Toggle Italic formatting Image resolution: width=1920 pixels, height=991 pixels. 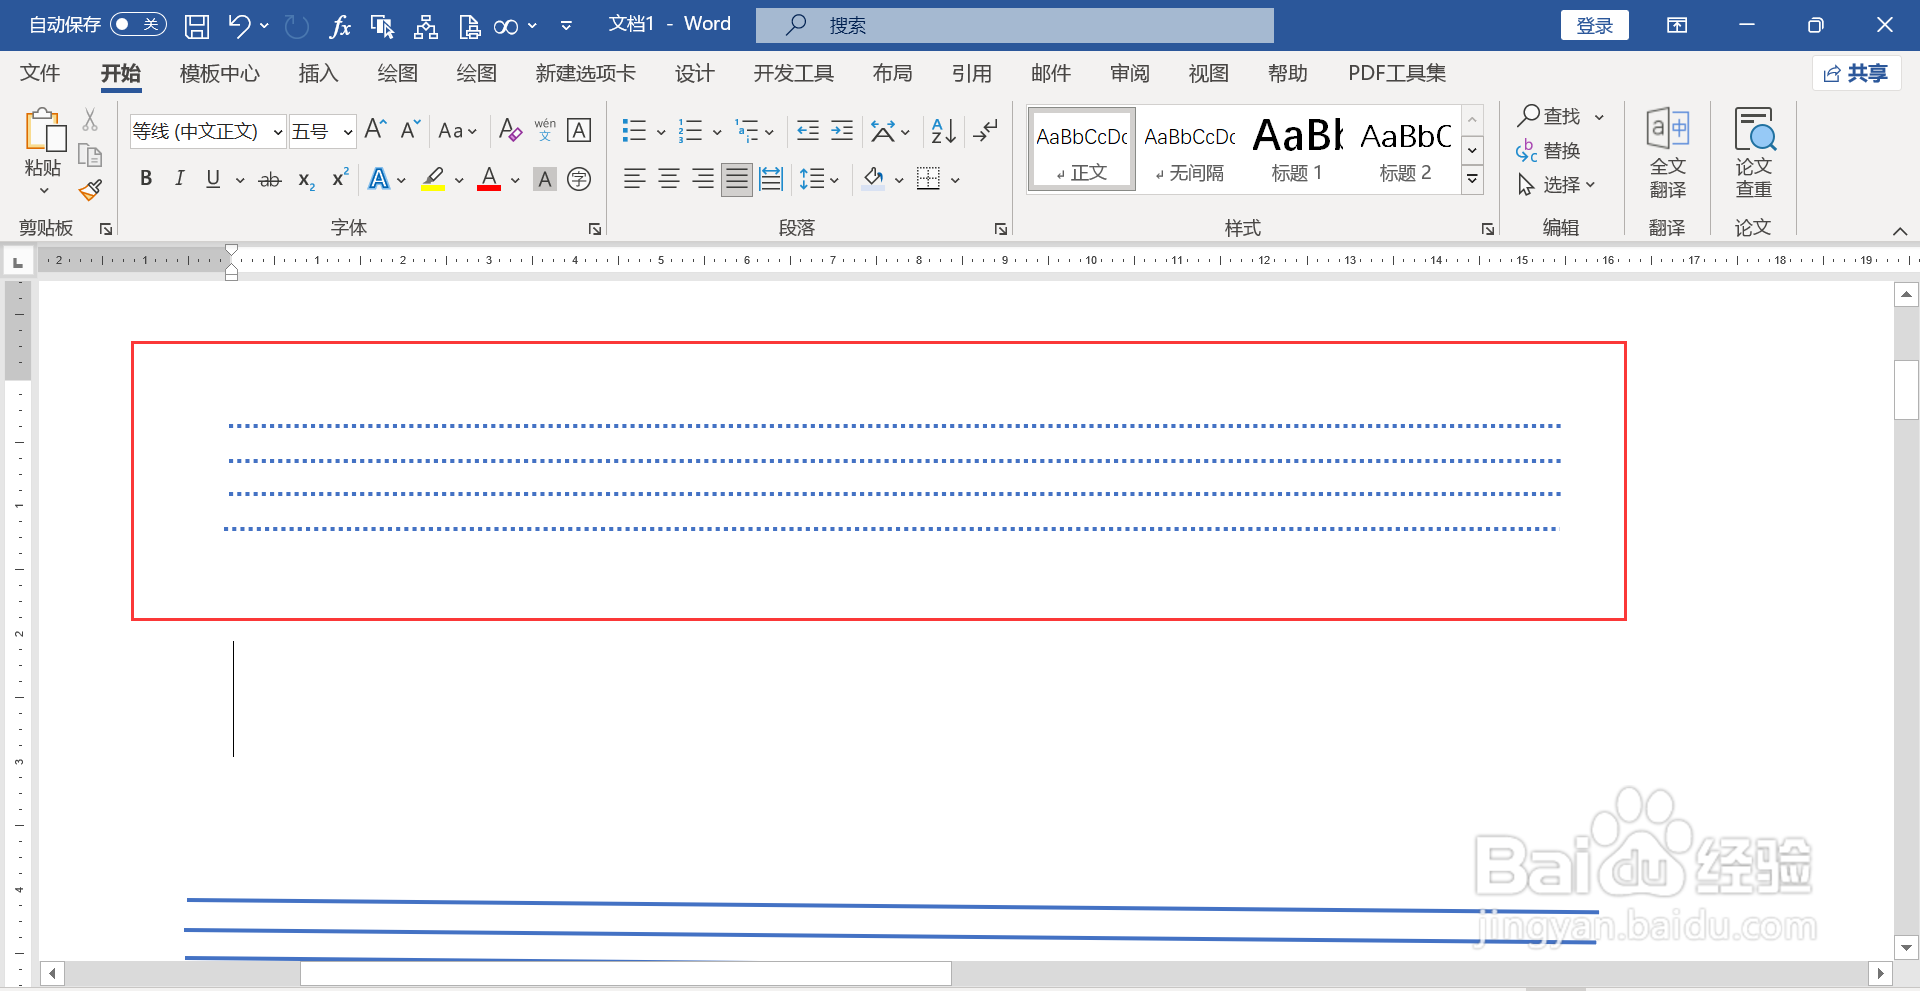pyautogui.click(x=179, y=178)
